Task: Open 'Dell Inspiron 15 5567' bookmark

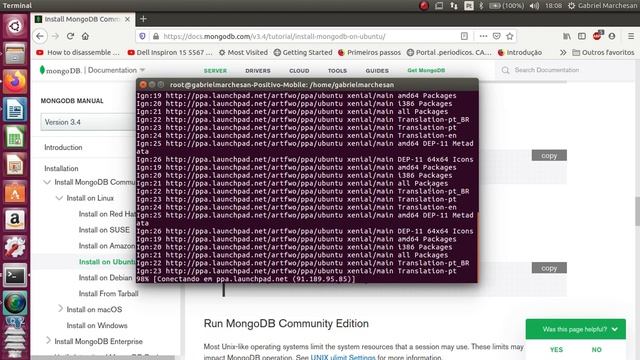Action: coord(170,52)
